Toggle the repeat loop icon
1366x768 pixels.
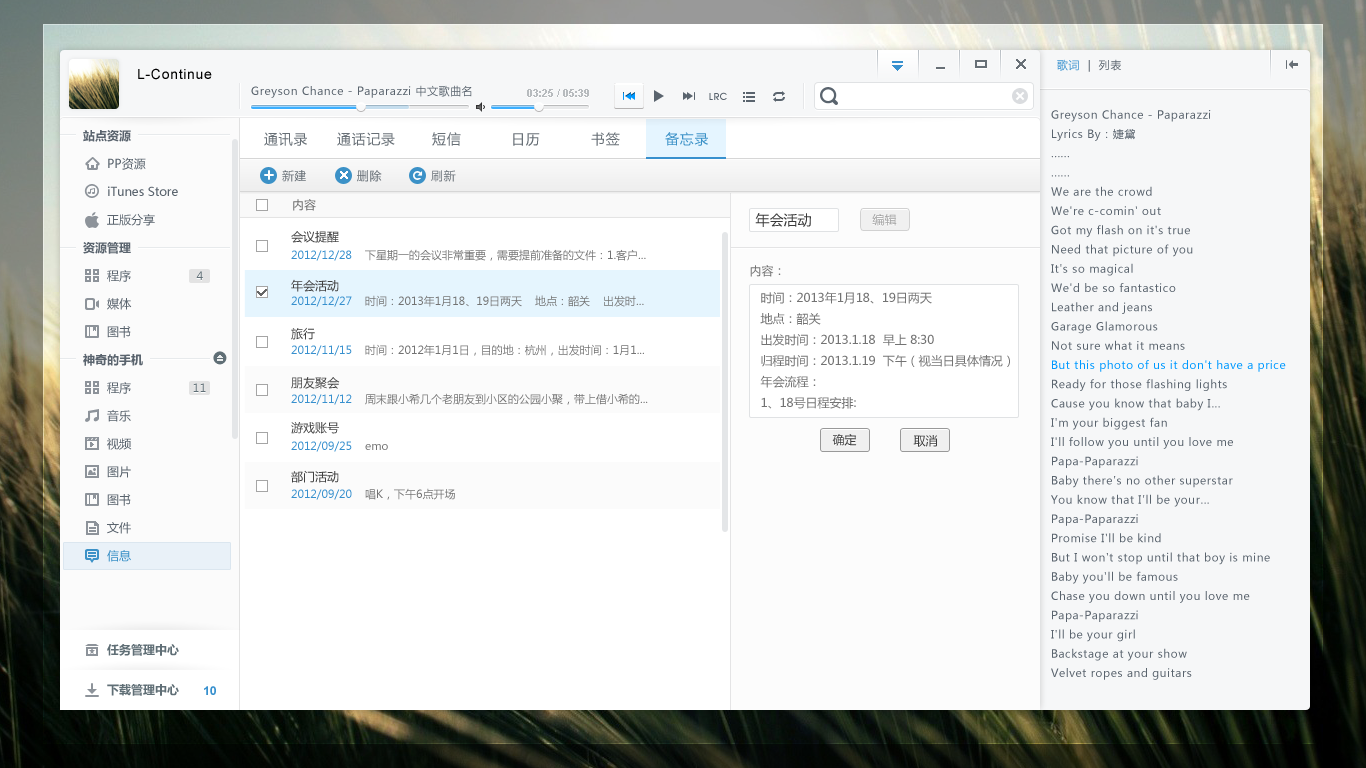tap(779, 97)
